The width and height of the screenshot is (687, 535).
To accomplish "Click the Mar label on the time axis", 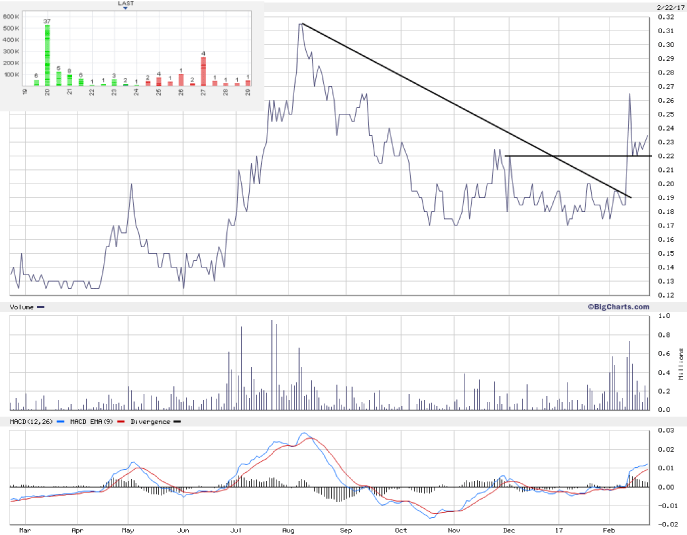I will 26,525.
